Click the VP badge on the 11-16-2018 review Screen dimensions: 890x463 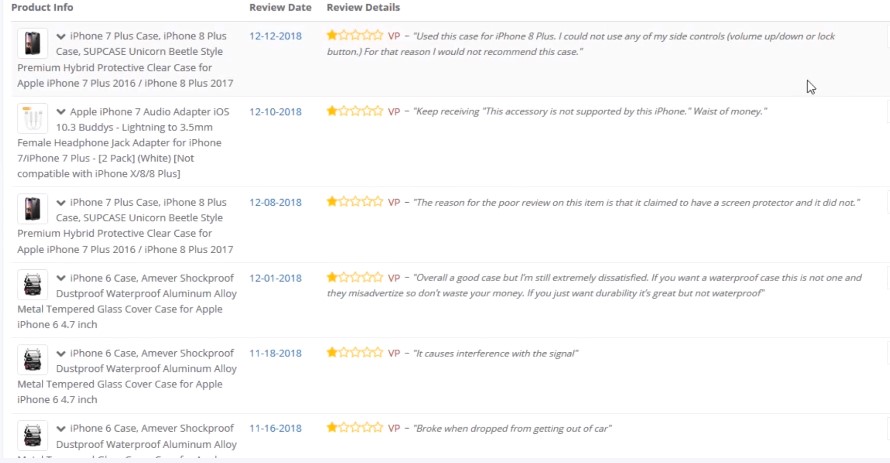click(394, 428)
